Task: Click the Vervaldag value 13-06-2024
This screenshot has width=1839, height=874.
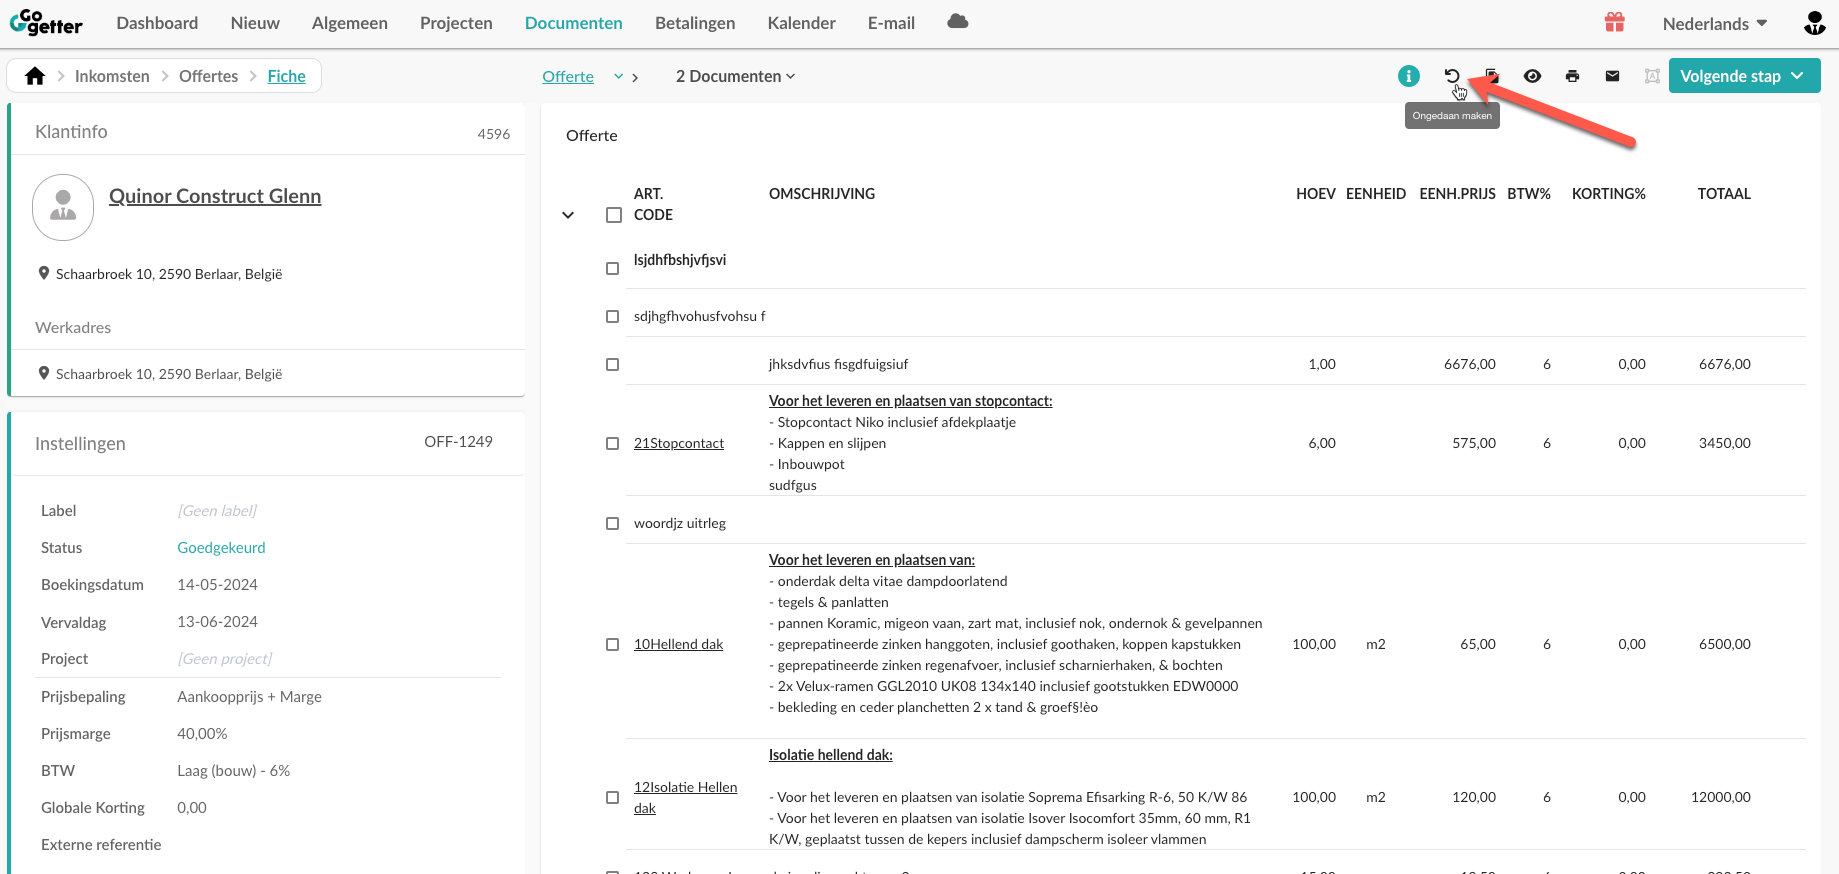Action: (218, 621)
